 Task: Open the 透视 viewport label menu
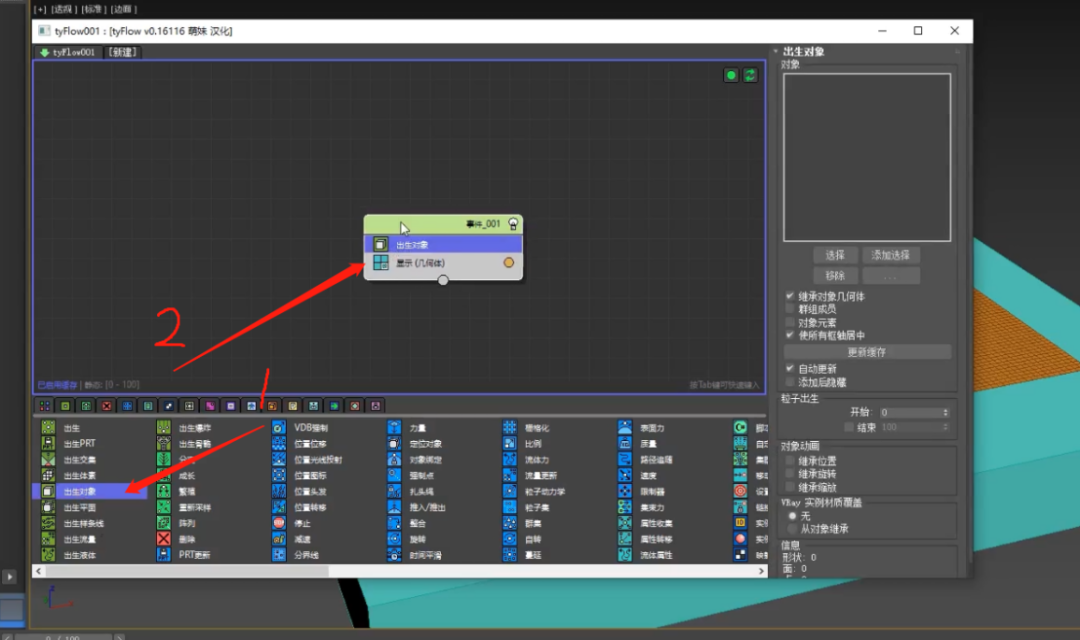(64, 9)
